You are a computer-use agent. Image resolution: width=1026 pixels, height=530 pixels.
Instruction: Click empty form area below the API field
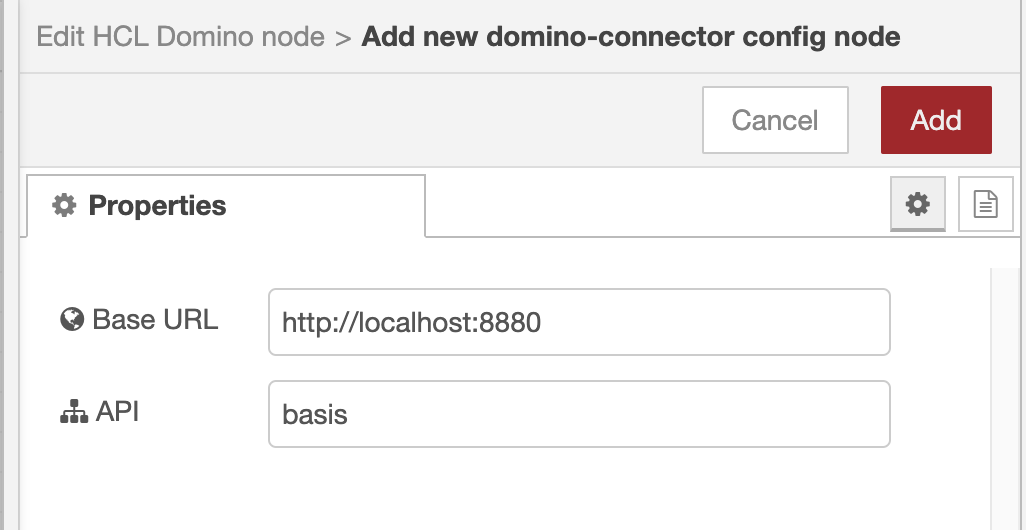500,490
